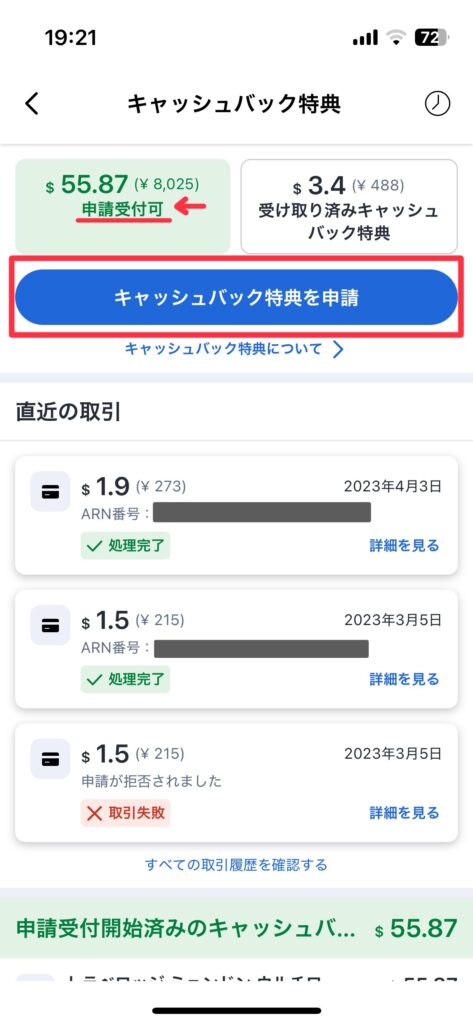Image resolution: width=473 pixels, height=1024 pixels.
Task: Select the $55.87 申請受付可 card
Action: pos(123,206)
